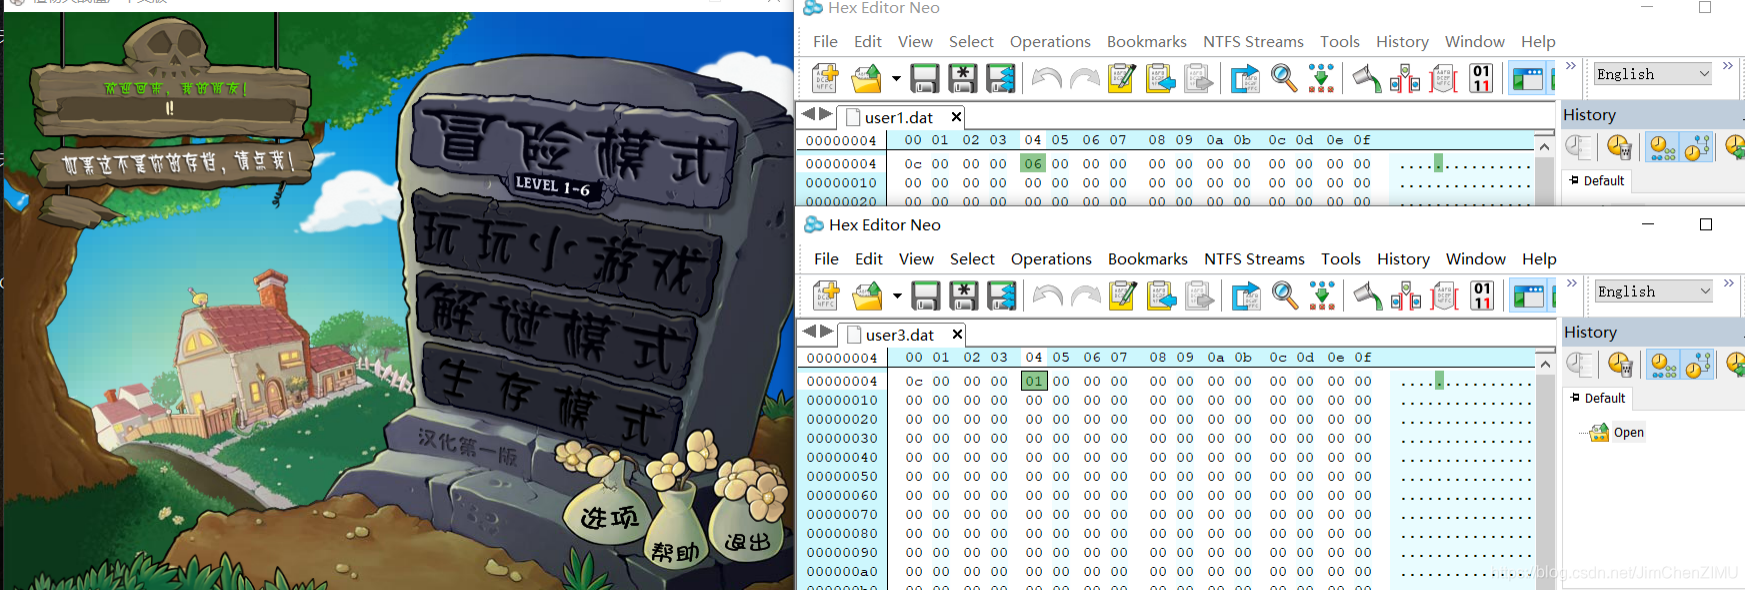This screenshot has width=1747, height=591.
Task: Click Export blue arrow icon in user3.dat window
Action: tap(1246, 295)
